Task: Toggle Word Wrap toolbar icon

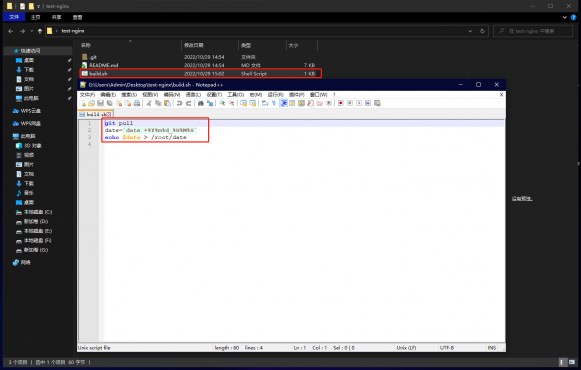Action: tap(265, 103)
